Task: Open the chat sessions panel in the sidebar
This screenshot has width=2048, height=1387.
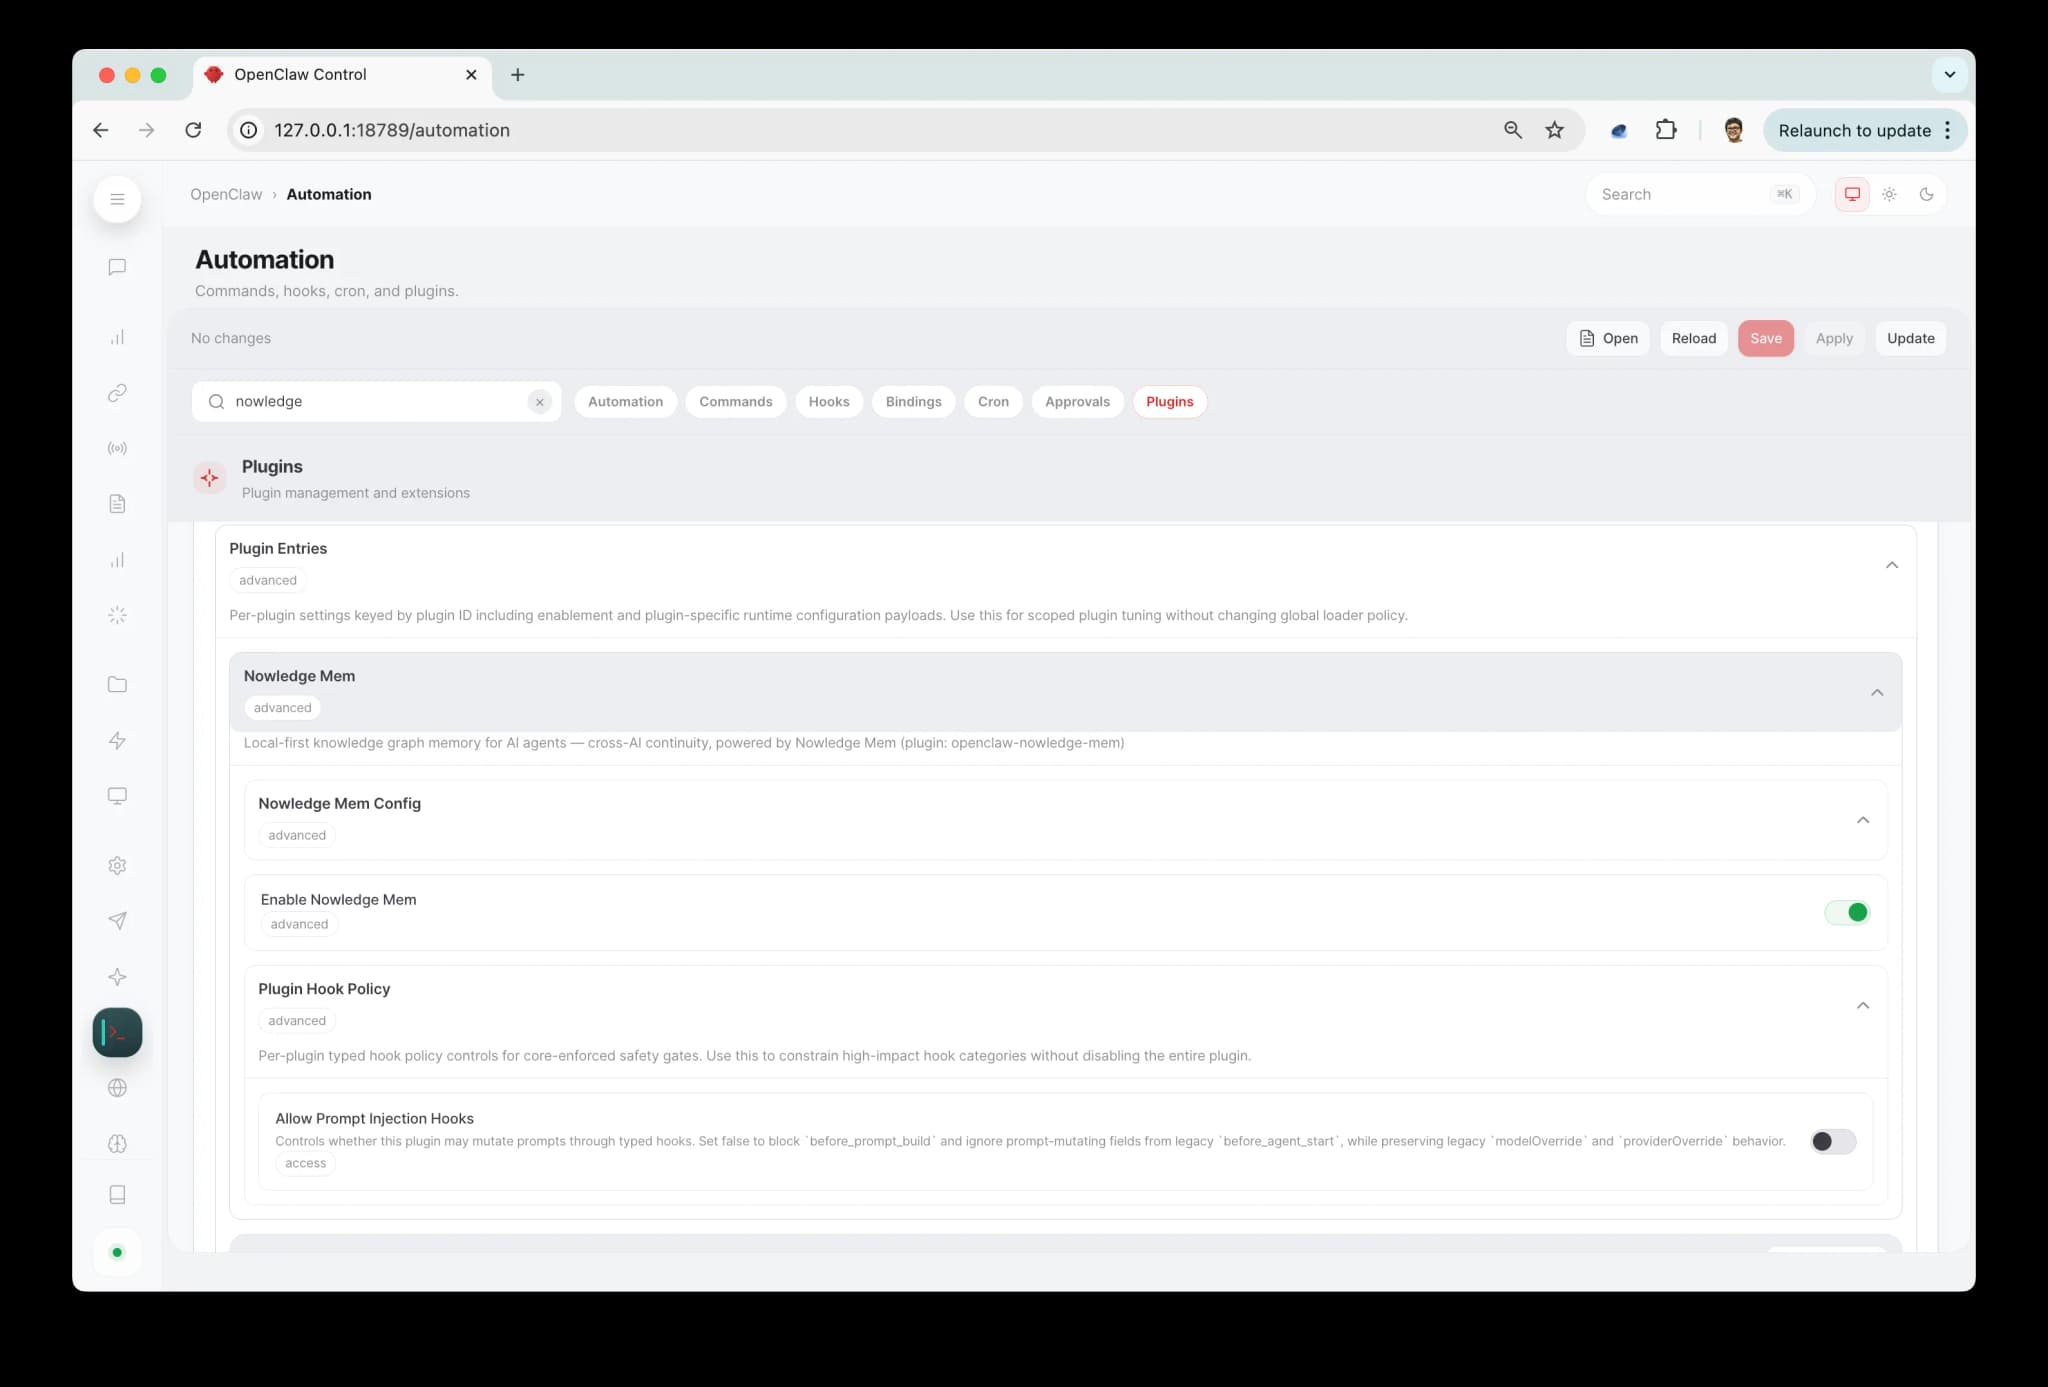Action: click(117, 267)
